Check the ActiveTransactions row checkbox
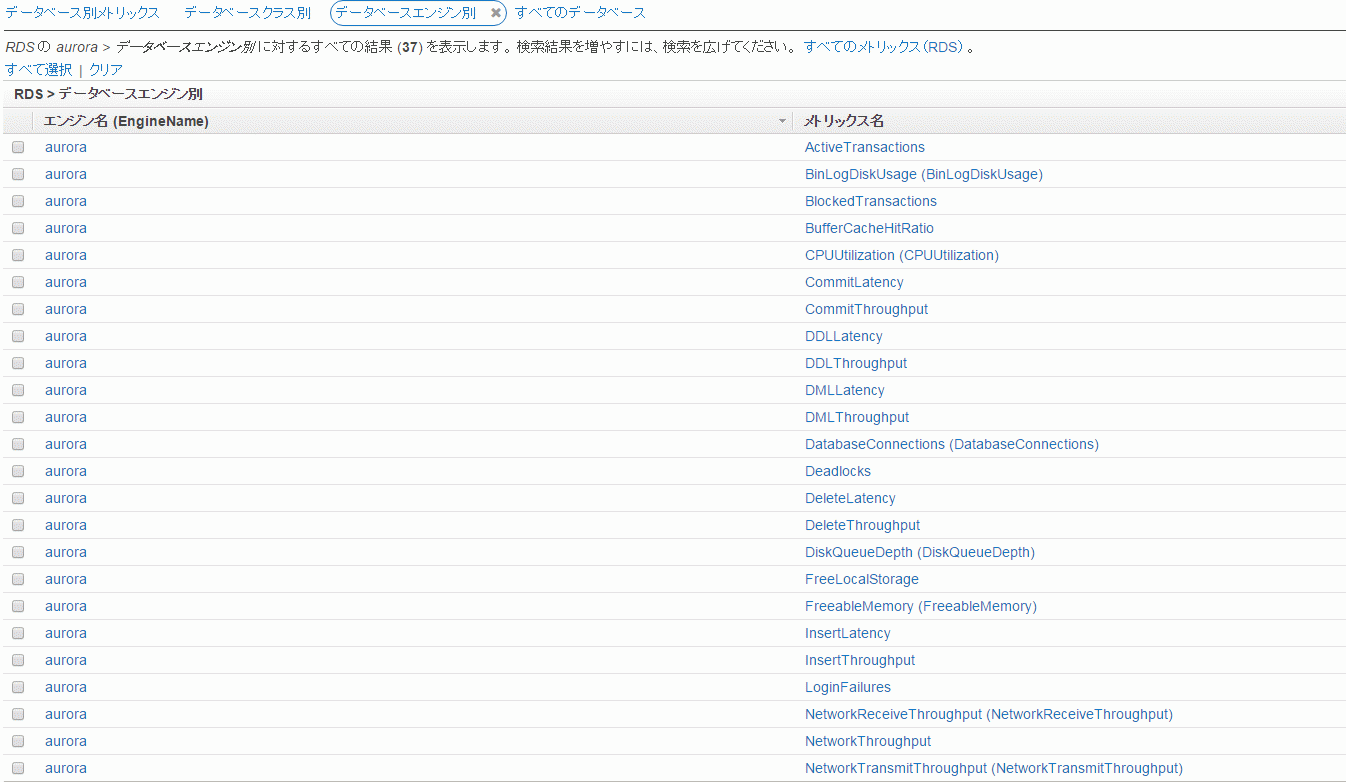The image size is (1346, 782). 18,147
